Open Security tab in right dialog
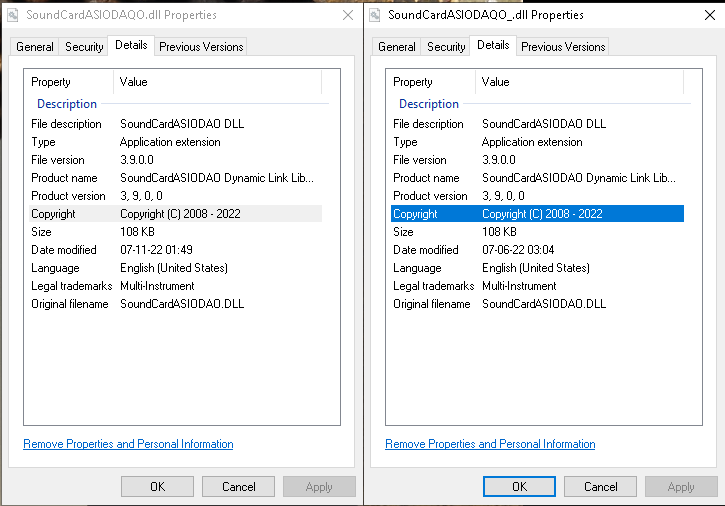This screenshot has height=506, width=725. coord(446,47)
